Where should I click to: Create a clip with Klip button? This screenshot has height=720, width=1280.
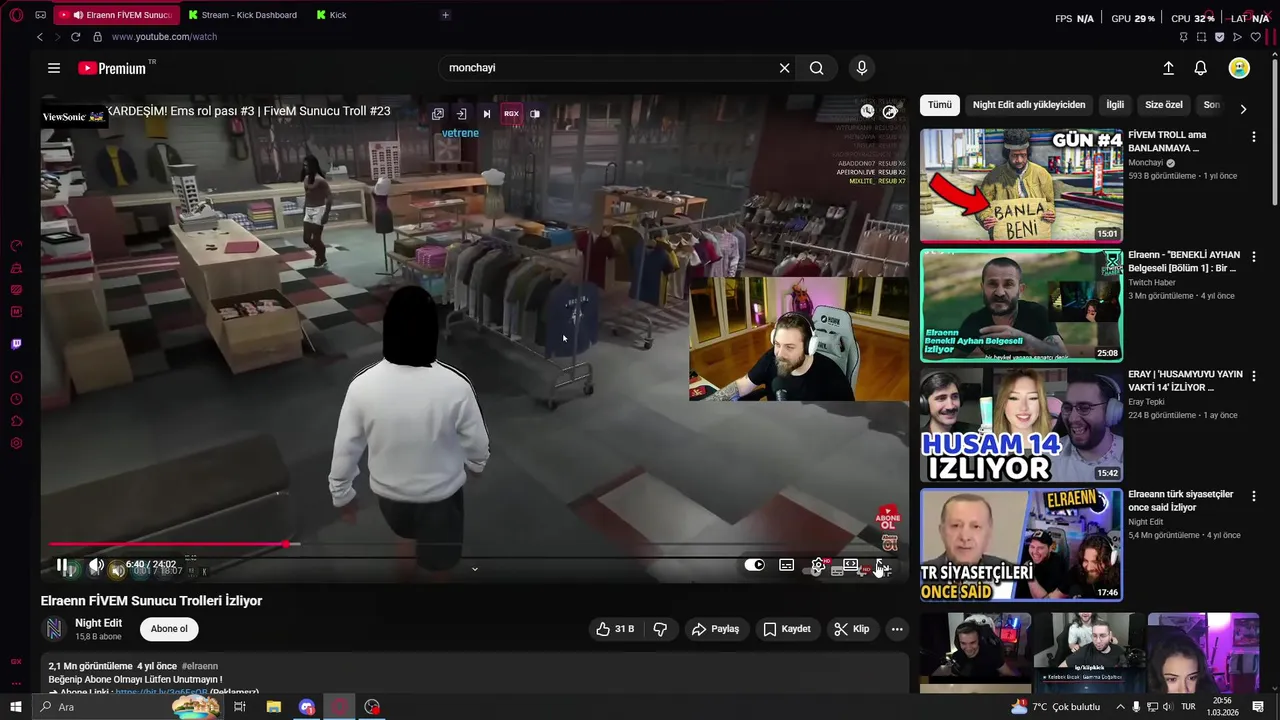point(852,629)
